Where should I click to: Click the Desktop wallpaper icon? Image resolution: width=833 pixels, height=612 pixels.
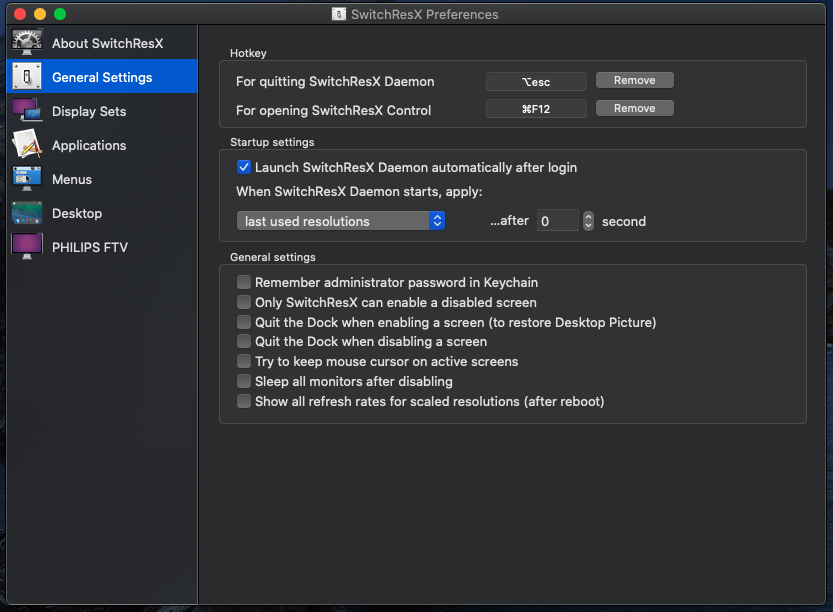click(27, 212)
